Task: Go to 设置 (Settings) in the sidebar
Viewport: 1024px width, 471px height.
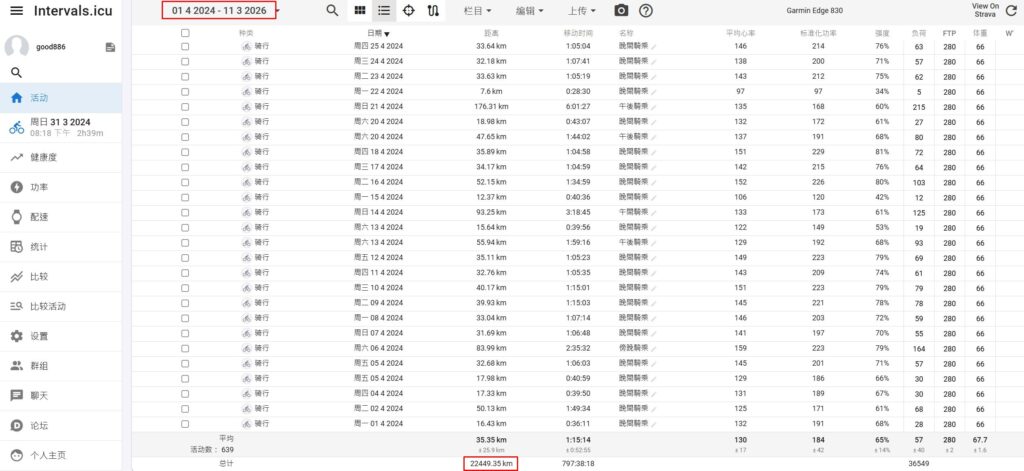Action: [x=39, y=336]
